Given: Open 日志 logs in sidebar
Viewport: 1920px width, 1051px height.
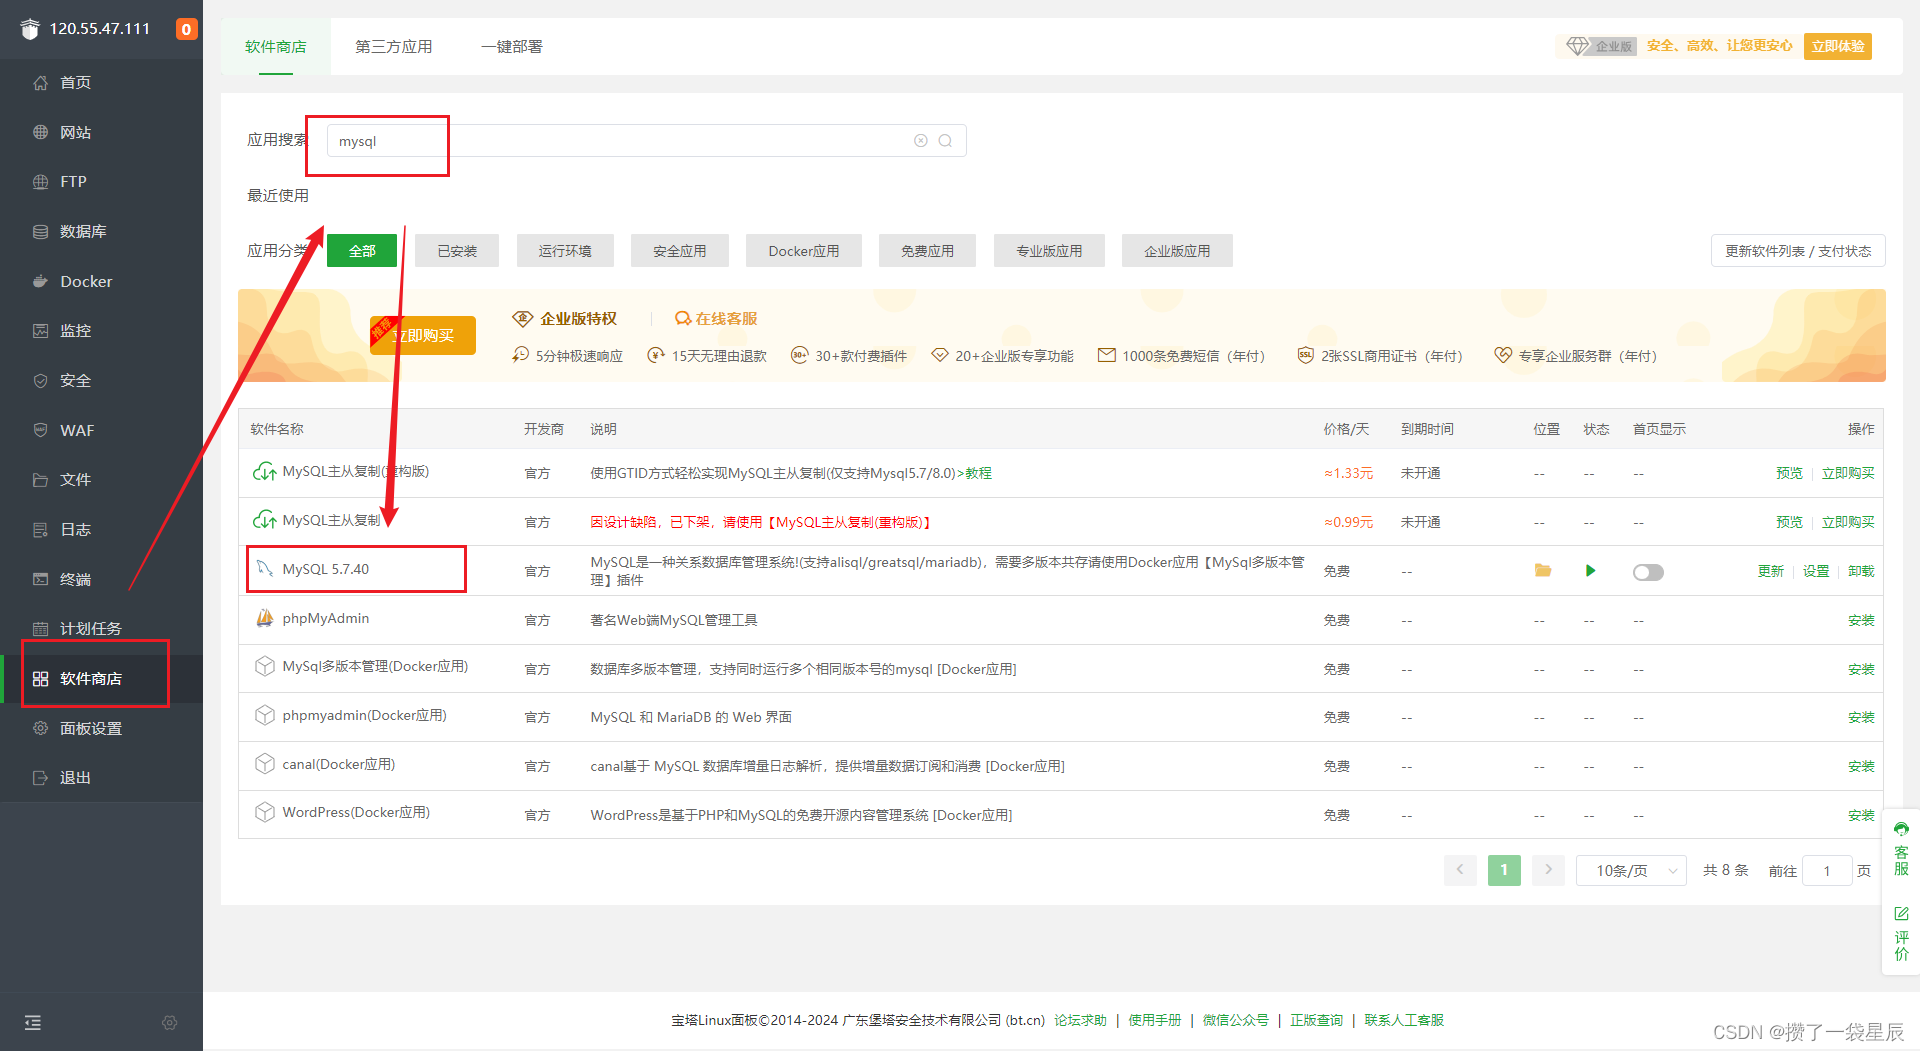Looking at the screenshot, I should click(75, 529).
